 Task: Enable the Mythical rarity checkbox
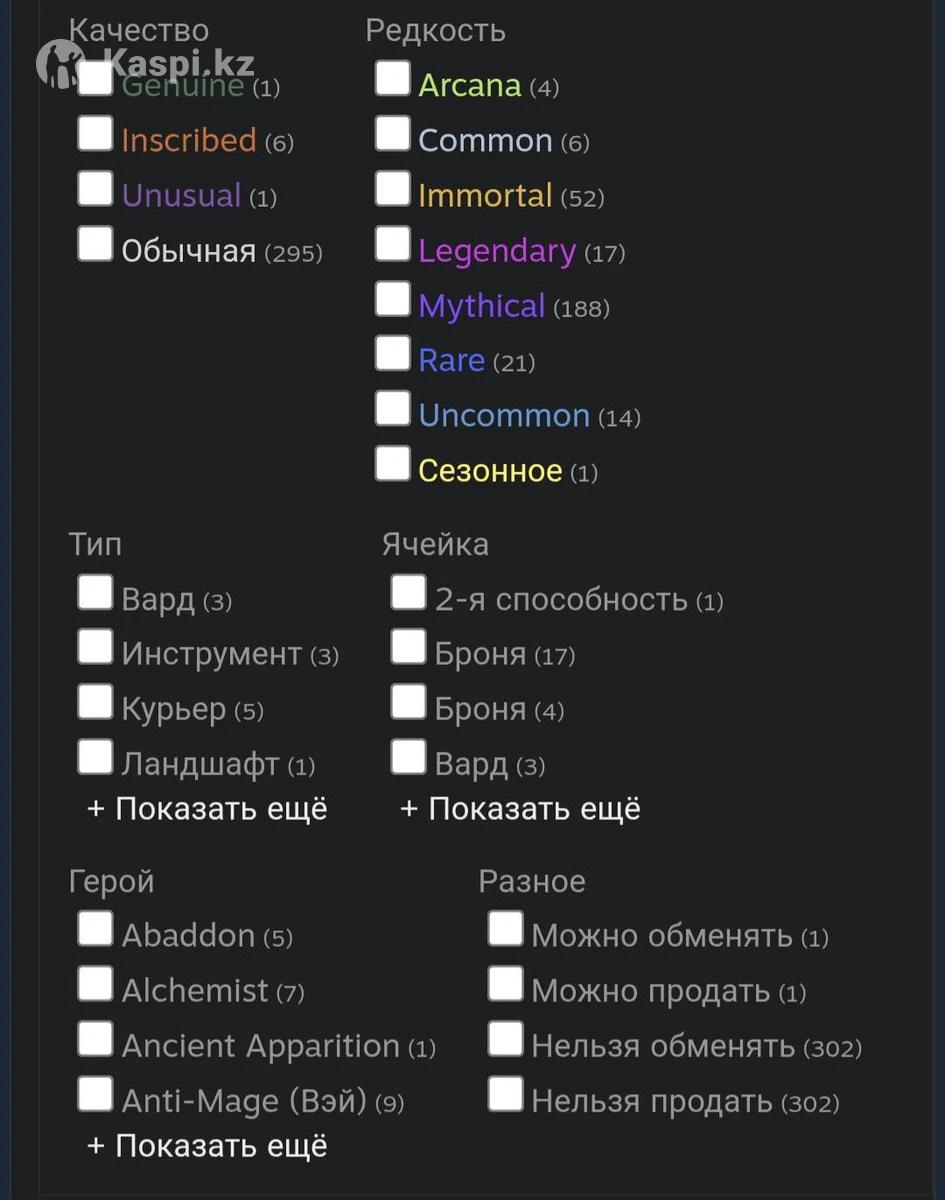coord(392,298)
